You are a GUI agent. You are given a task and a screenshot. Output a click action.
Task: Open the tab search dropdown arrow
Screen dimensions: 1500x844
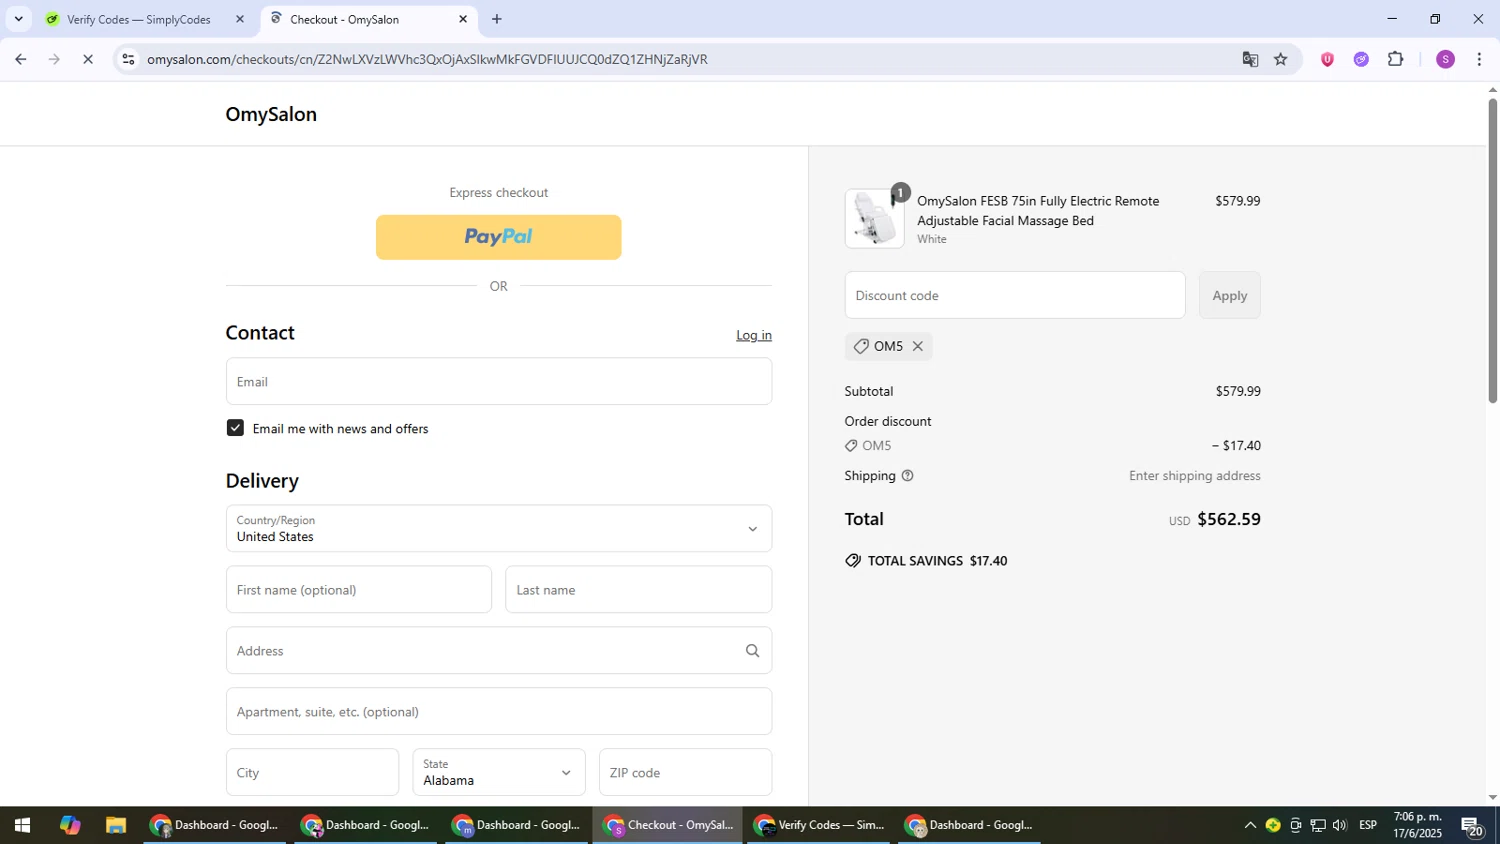point(18,19)
